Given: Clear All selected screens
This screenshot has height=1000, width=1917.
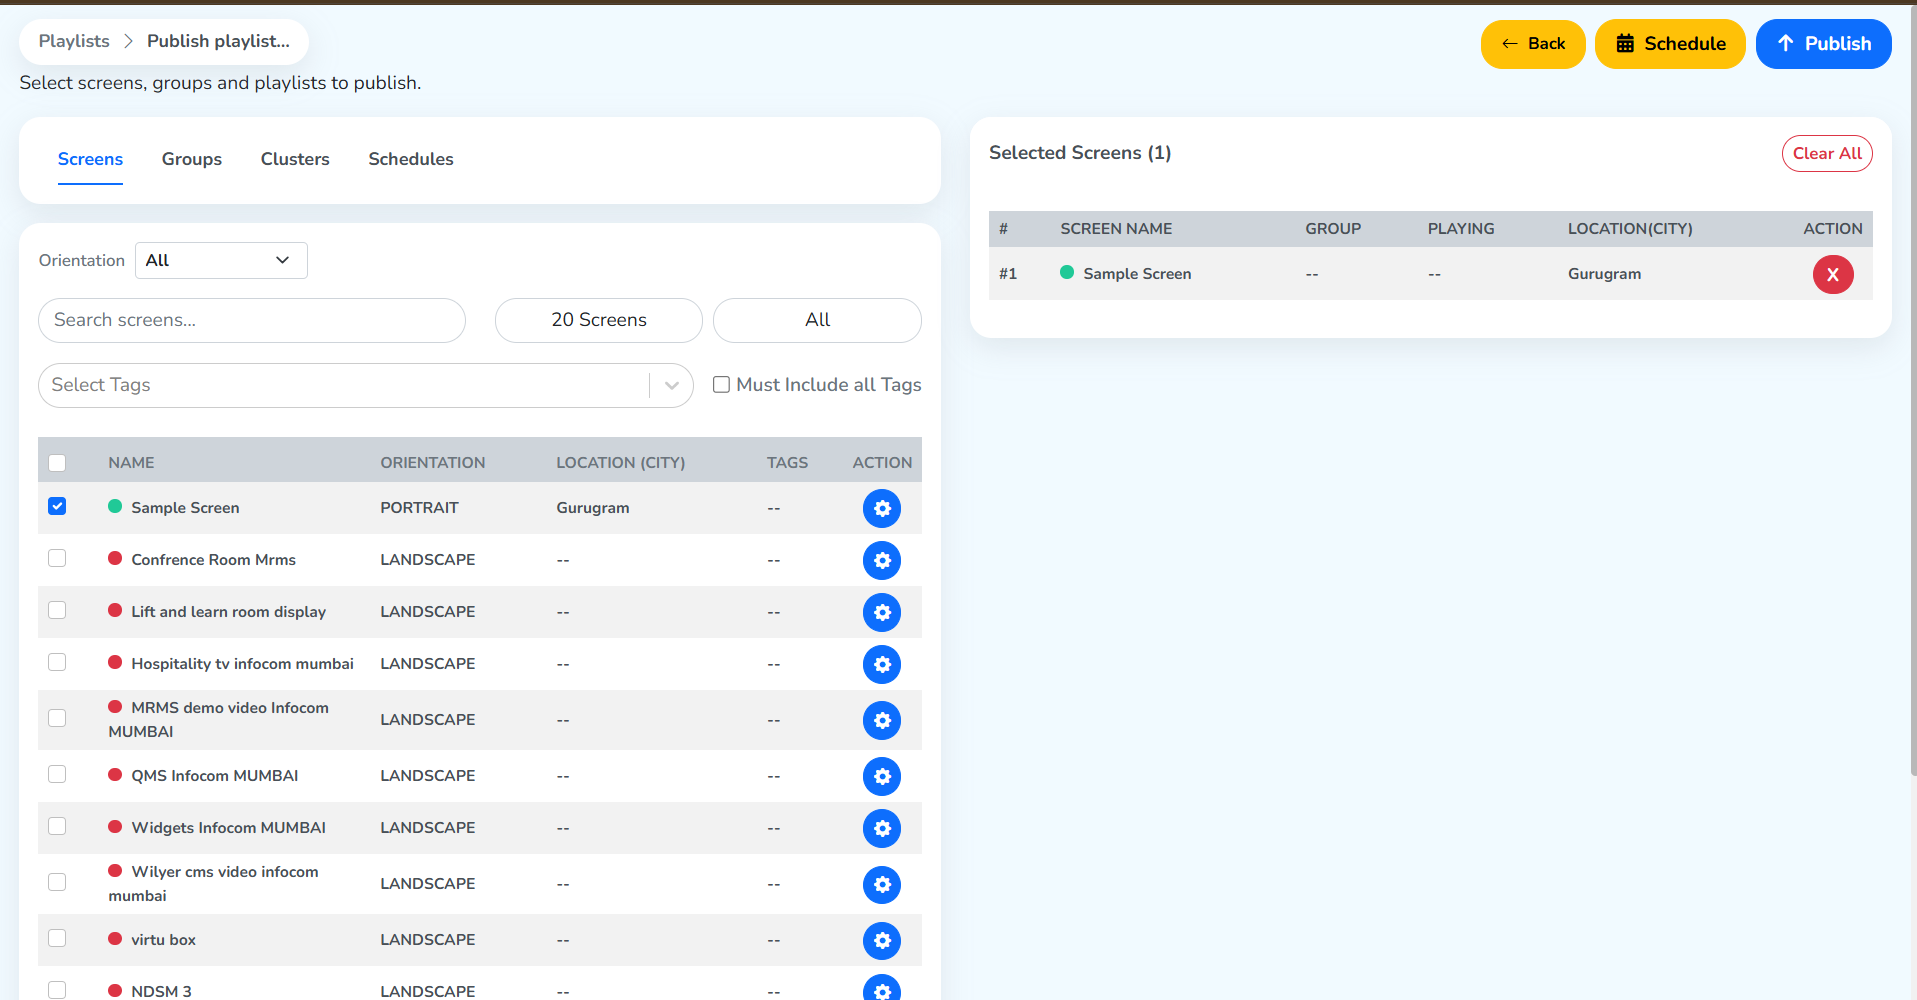Looking at the screenshot, I should (1827, 153).
